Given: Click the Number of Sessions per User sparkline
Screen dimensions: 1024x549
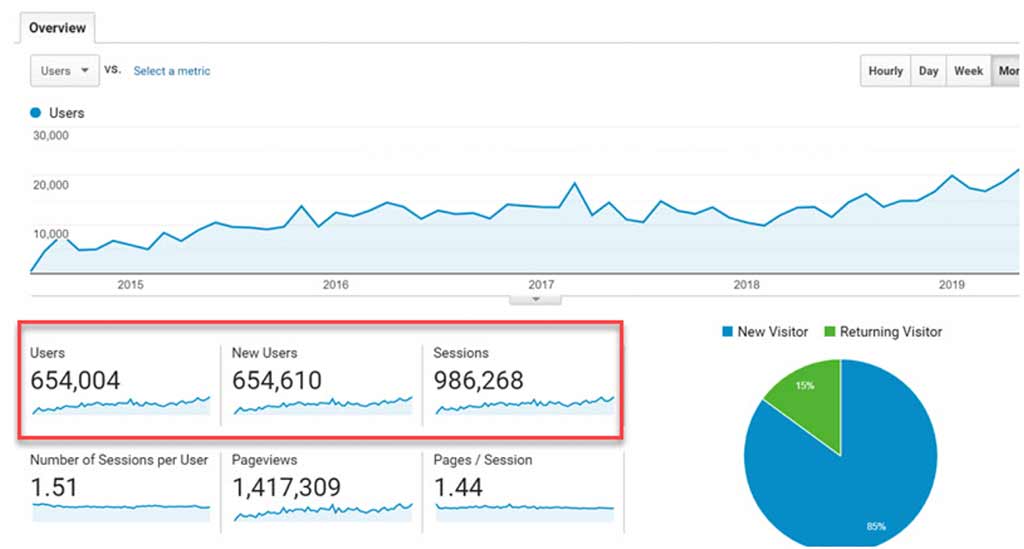Looking at the screenshot, I should tap(121, 511).
